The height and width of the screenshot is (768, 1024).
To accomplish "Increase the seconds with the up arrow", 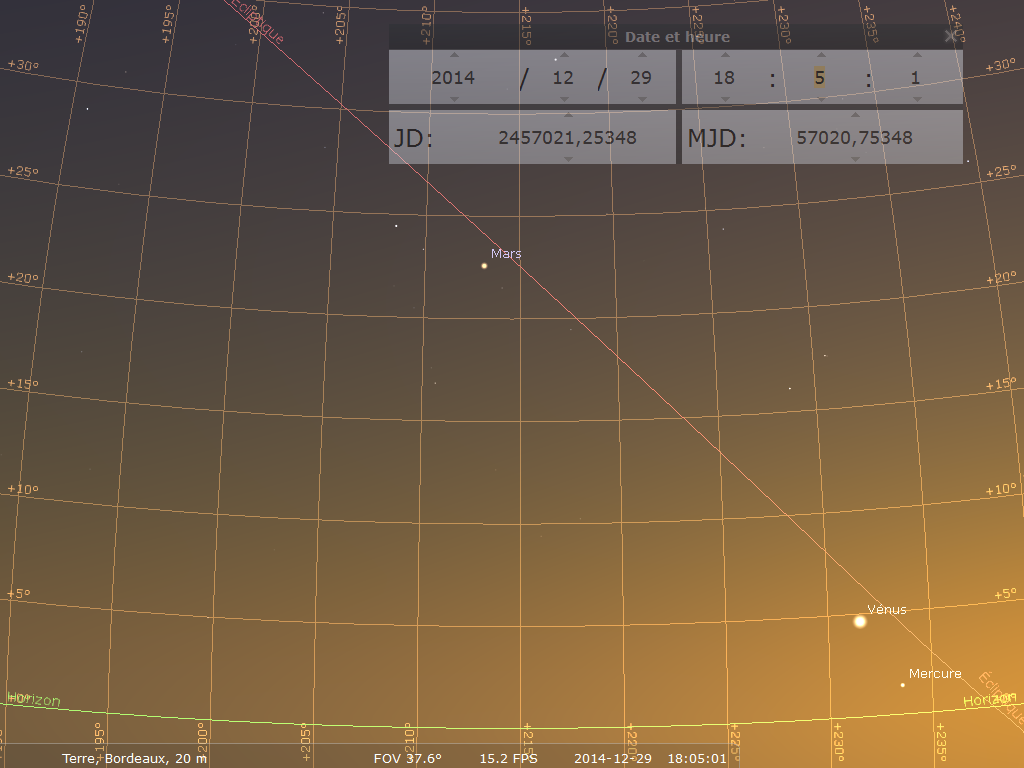I will point(916,56).
